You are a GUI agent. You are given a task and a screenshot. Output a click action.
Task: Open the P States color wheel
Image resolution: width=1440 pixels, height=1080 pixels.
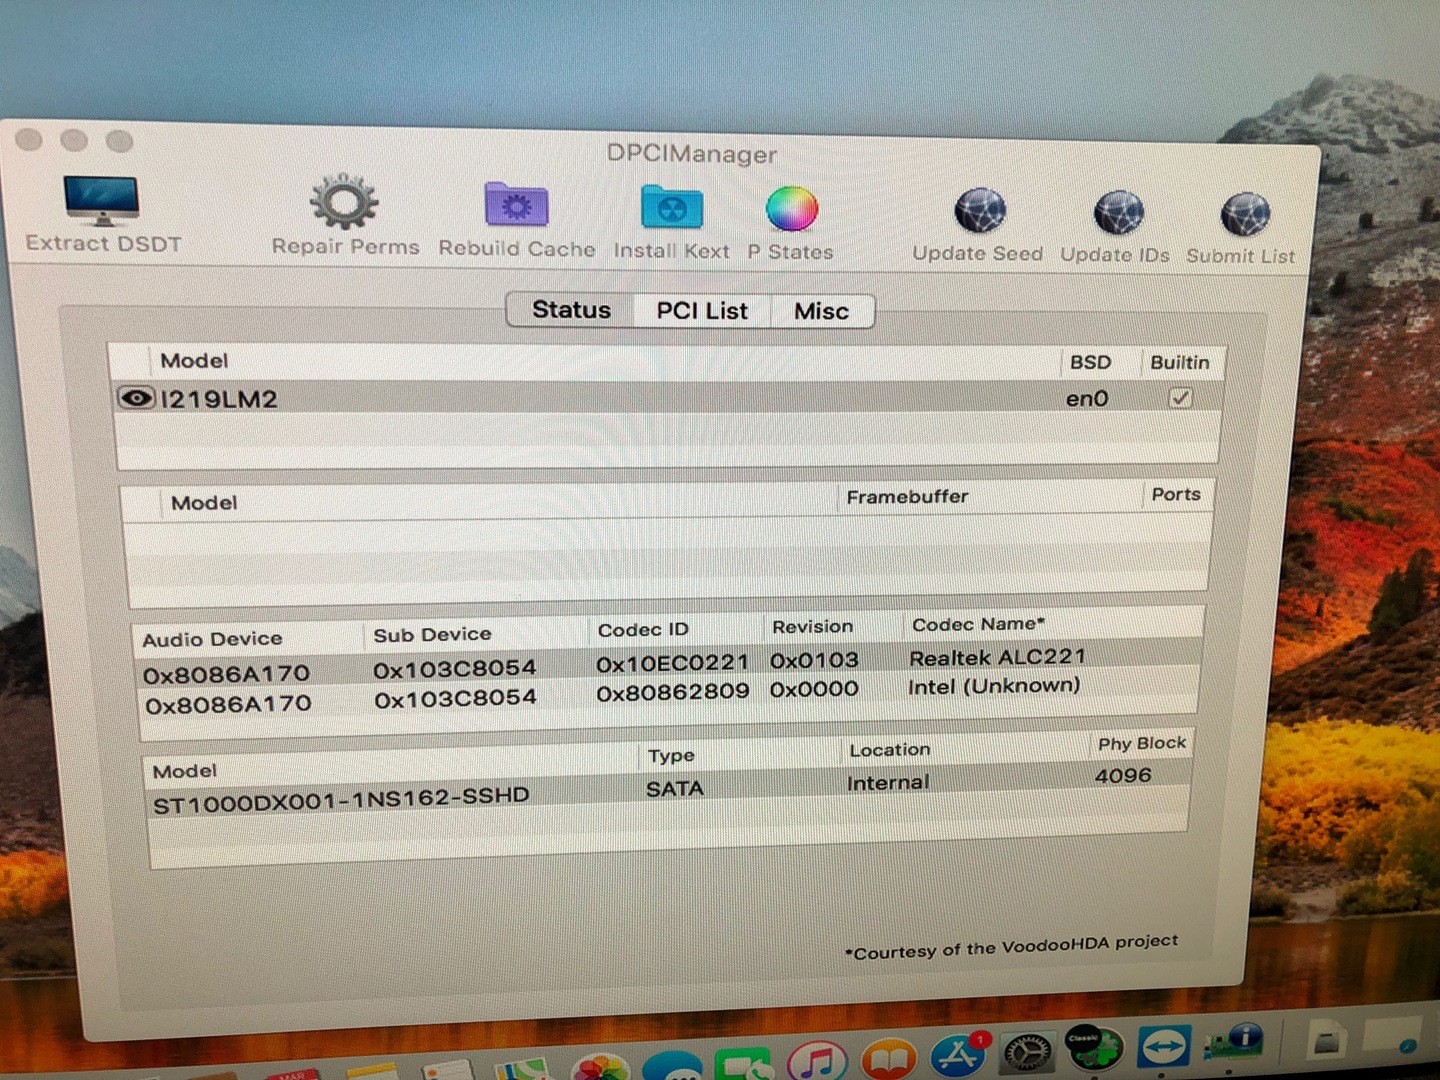point(792,210)
